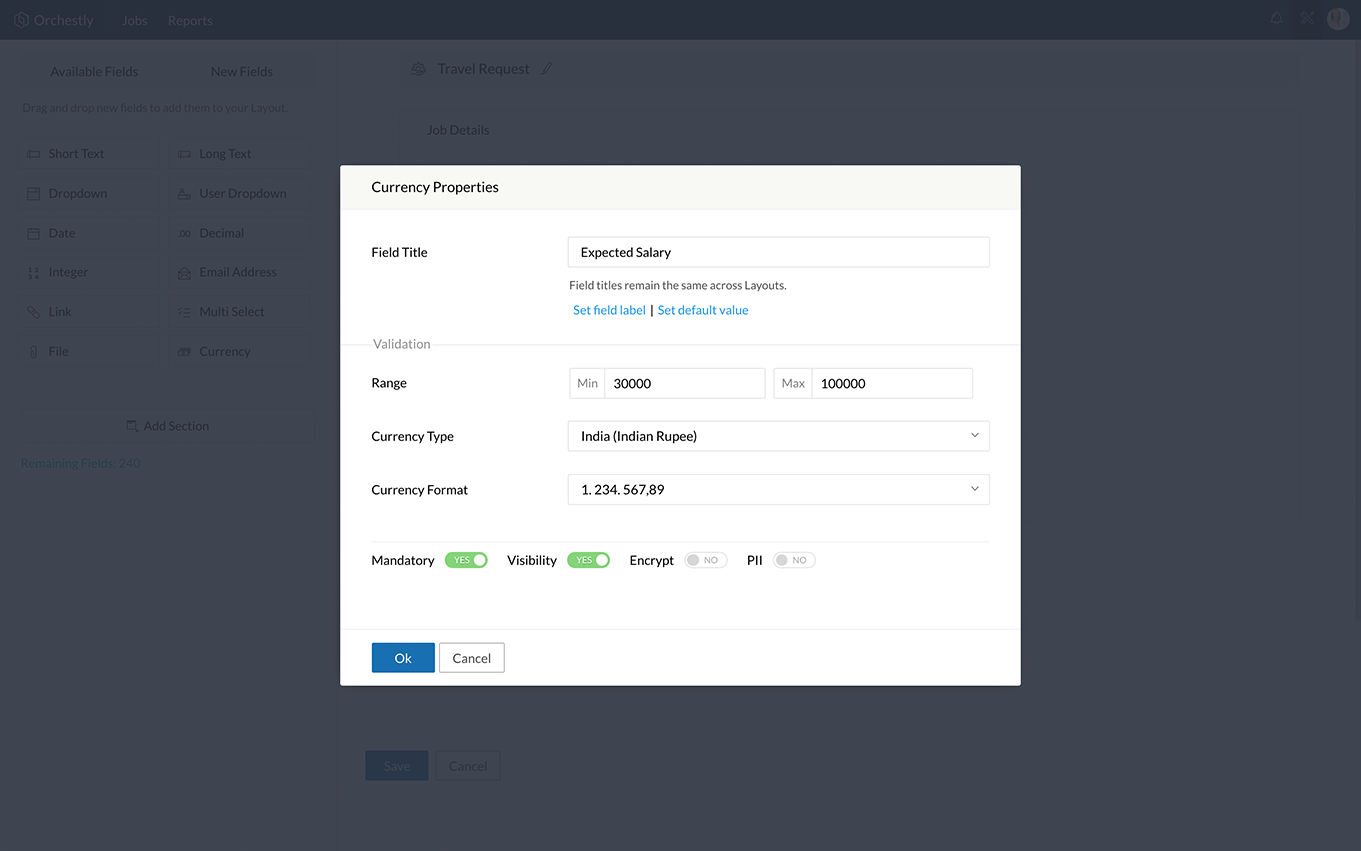Select the User Dropdown field icon
This screenshot has height=851, width=1361.
184,194
